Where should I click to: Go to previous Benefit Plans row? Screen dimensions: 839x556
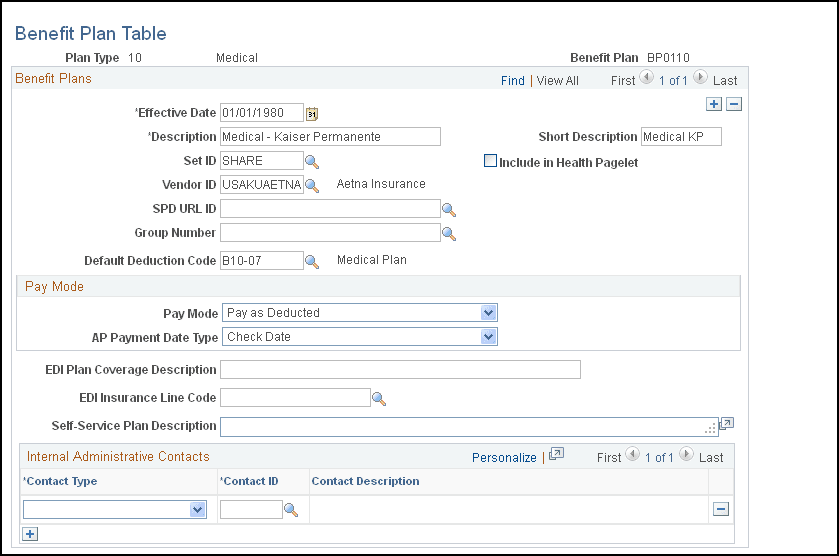point(646,77)
